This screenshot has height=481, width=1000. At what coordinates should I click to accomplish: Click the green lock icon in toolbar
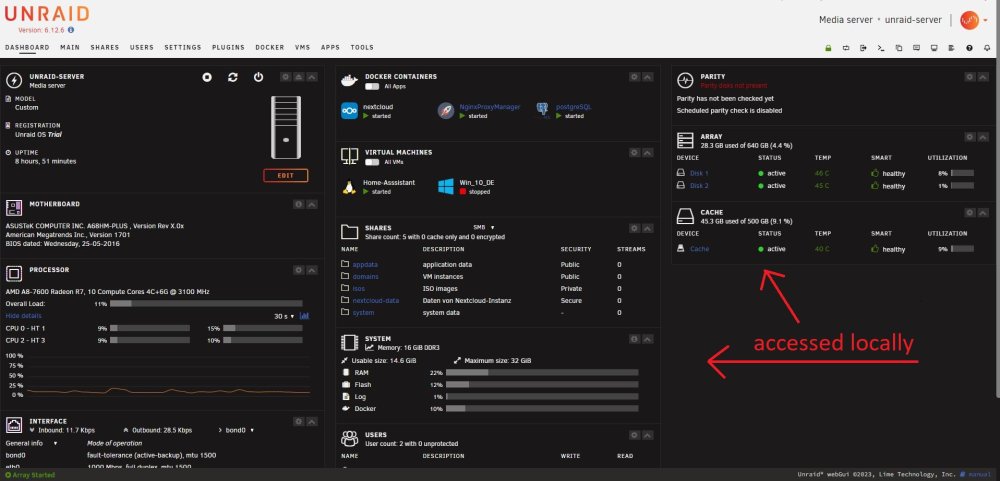click(828, 48)
